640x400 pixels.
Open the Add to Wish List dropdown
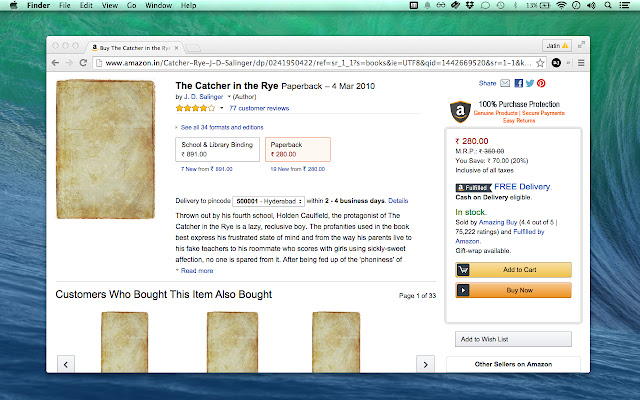pyautogui.click(x=513, y=339)
